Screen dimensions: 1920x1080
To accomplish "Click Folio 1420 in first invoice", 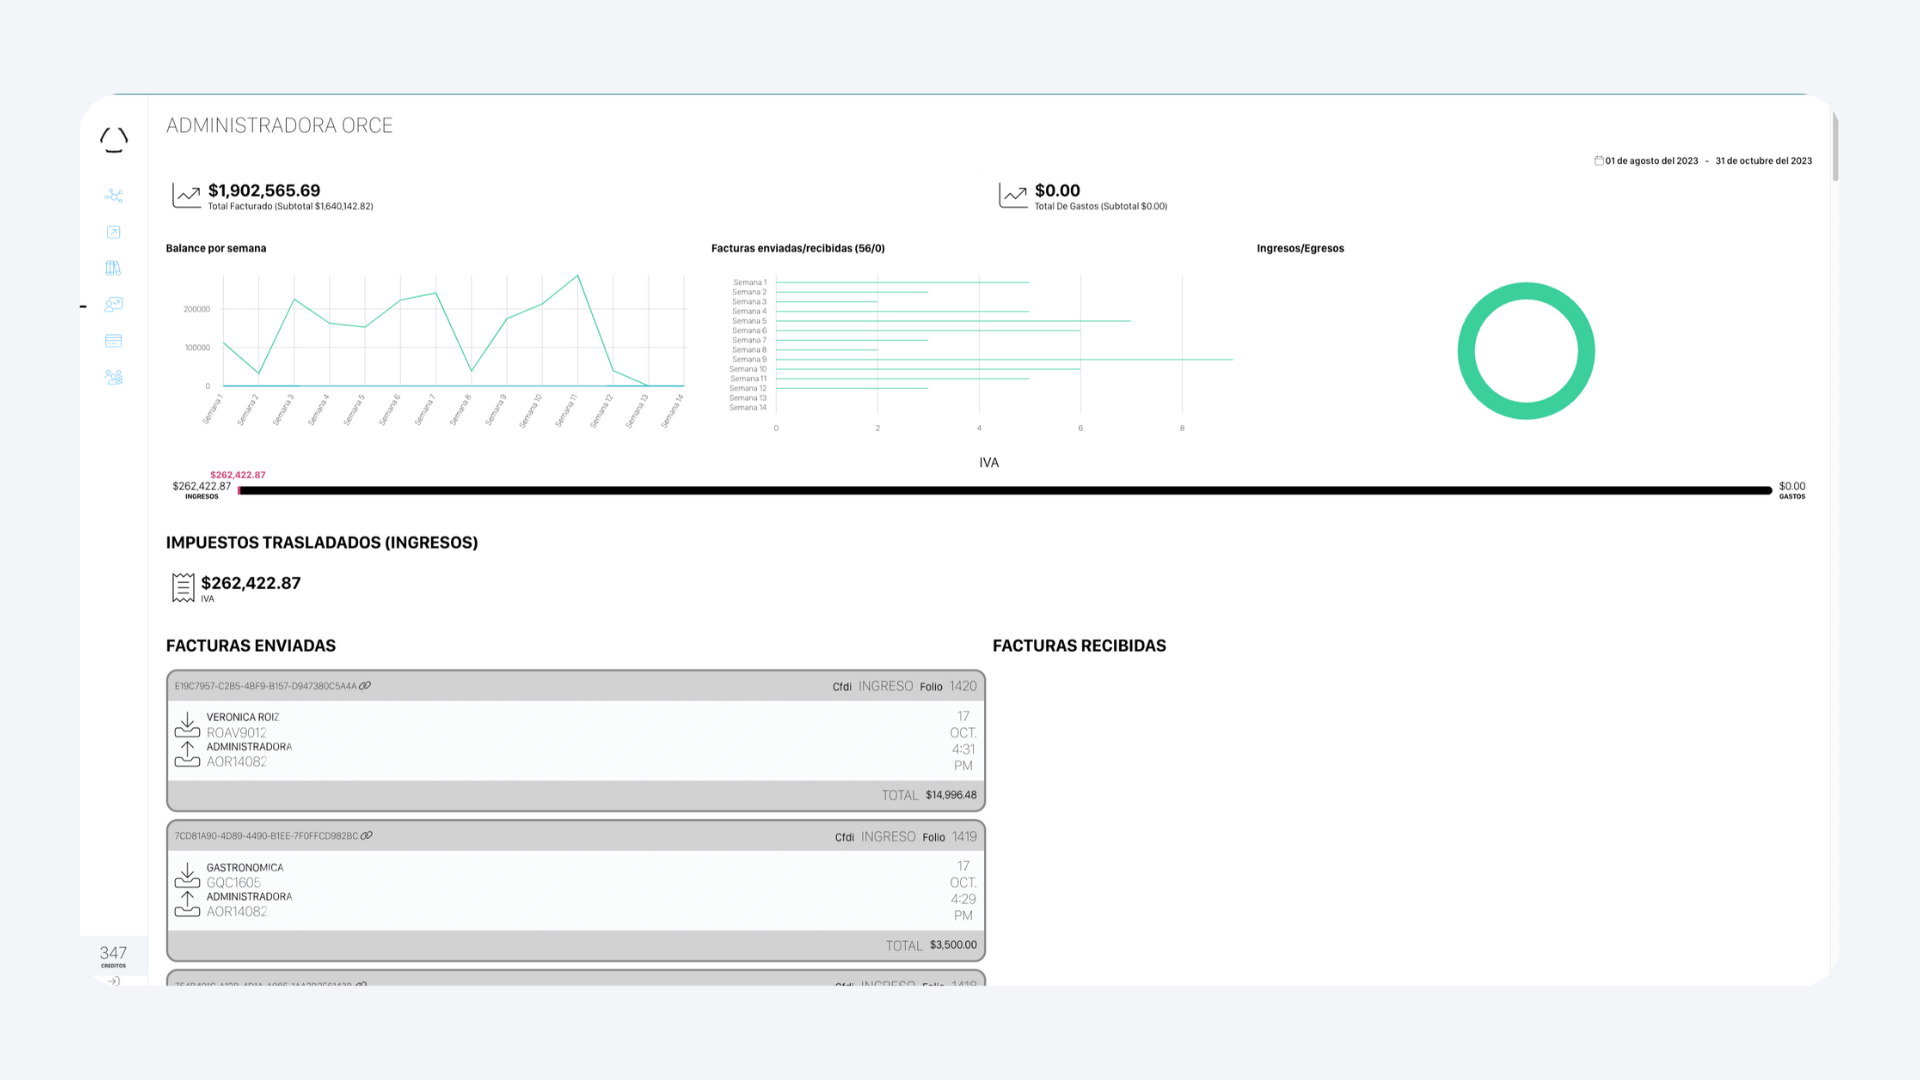I will [x=948, y=686].
